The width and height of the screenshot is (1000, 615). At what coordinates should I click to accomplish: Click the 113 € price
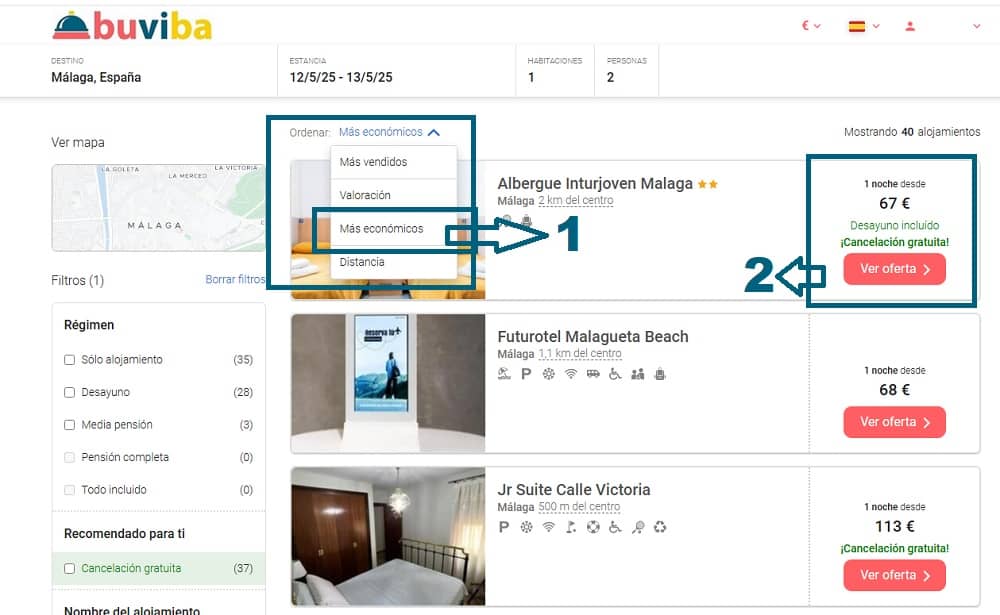(894, 526)
